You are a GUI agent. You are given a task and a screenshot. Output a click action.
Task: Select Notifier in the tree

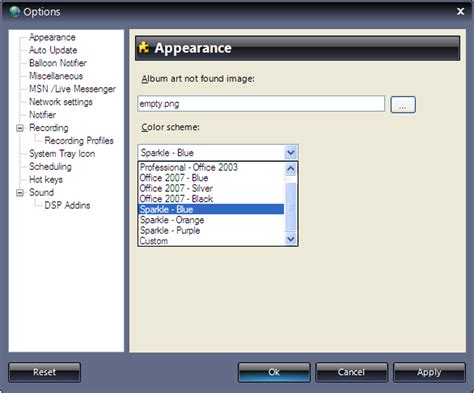pyautogui.click(x=42, y=115)
